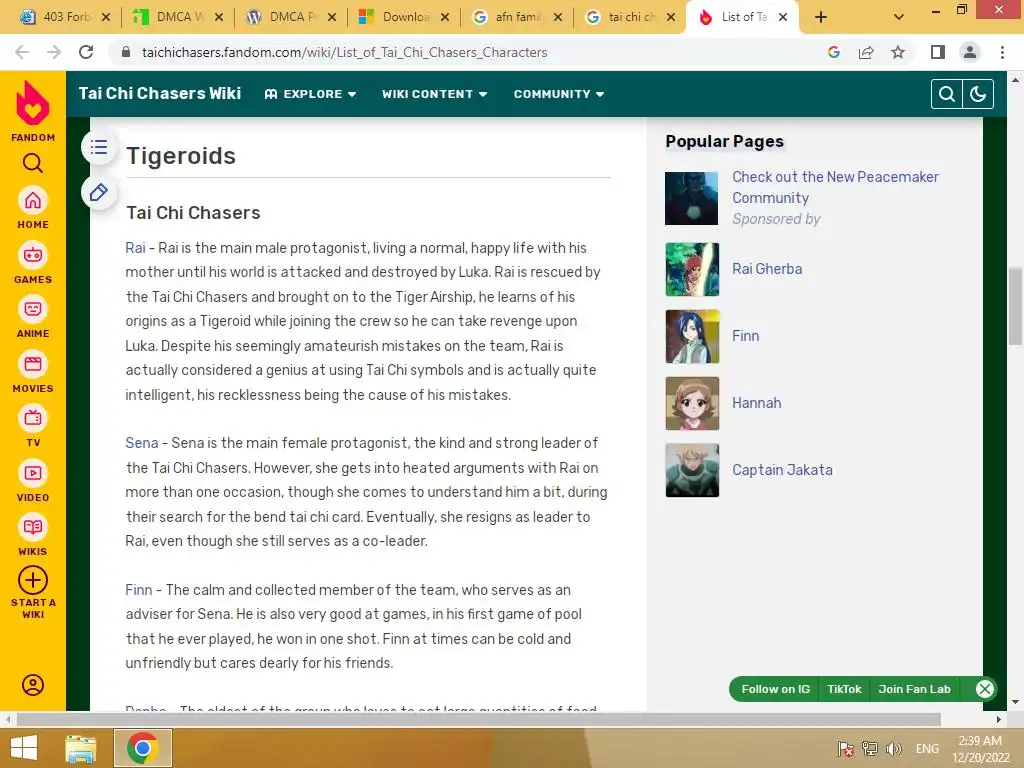Click the TikTok button
This screenshot has height=768, width=1024.
[844, 689]
